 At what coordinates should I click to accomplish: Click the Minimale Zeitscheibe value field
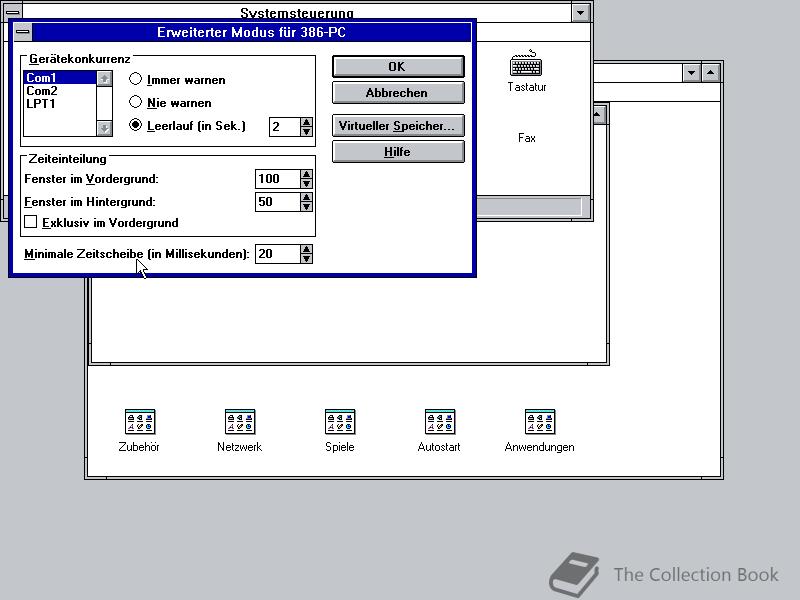click(x=278, y=254)
